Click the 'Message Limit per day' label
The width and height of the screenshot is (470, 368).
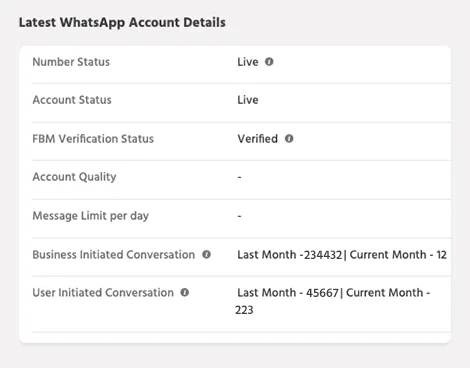[91, 216]
